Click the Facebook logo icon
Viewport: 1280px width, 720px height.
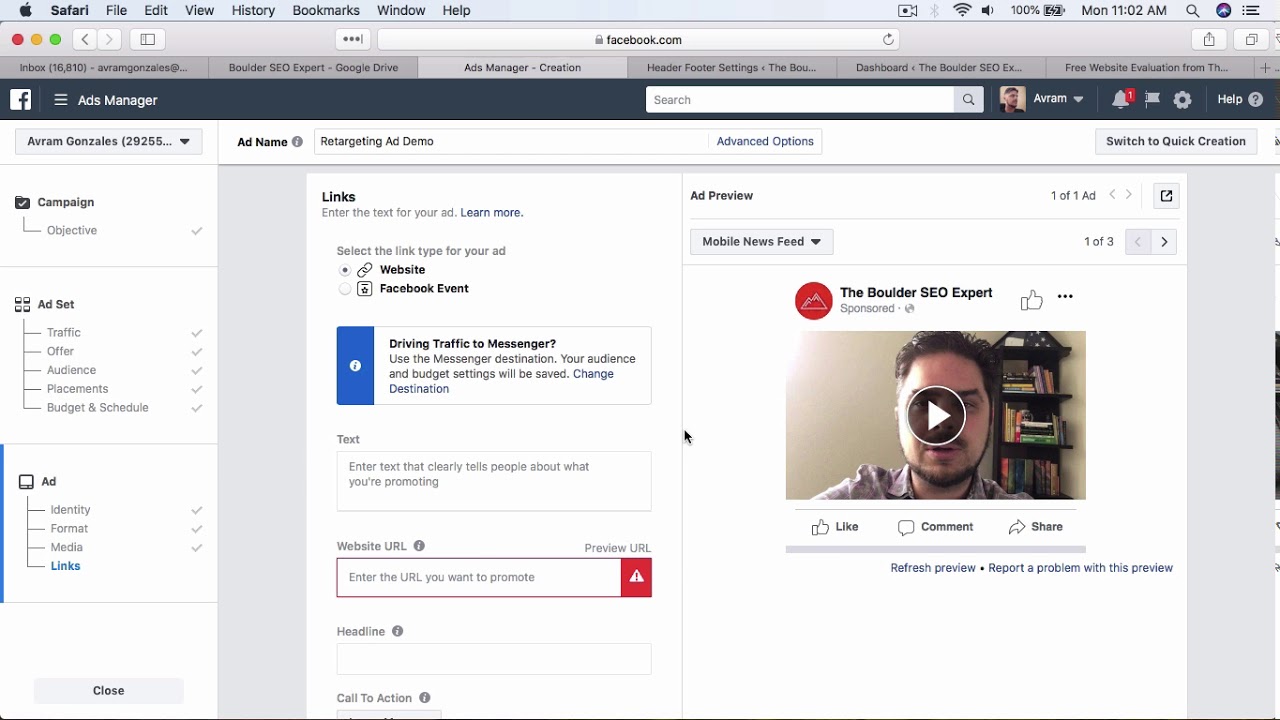click(x=21, y=100)
